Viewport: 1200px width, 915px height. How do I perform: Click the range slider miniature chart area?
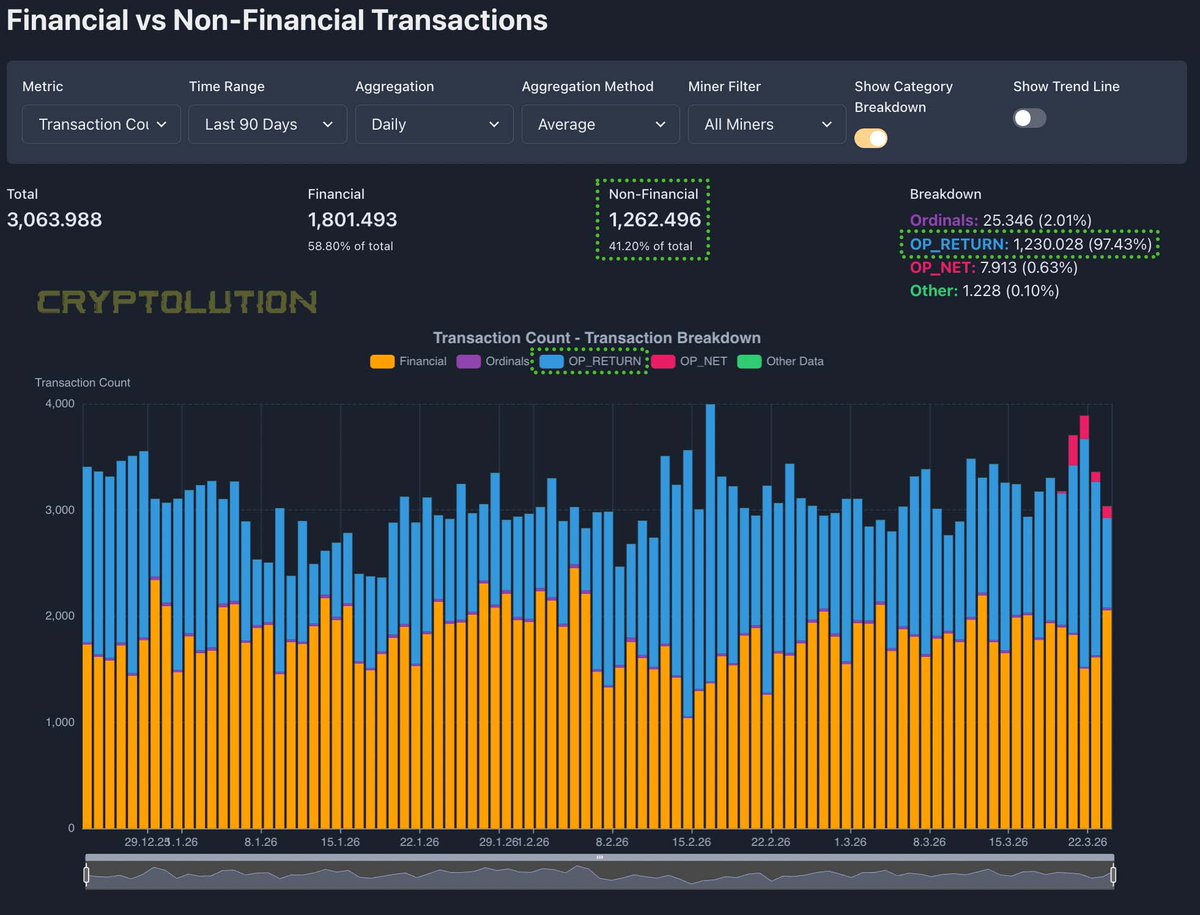point(599,876)
